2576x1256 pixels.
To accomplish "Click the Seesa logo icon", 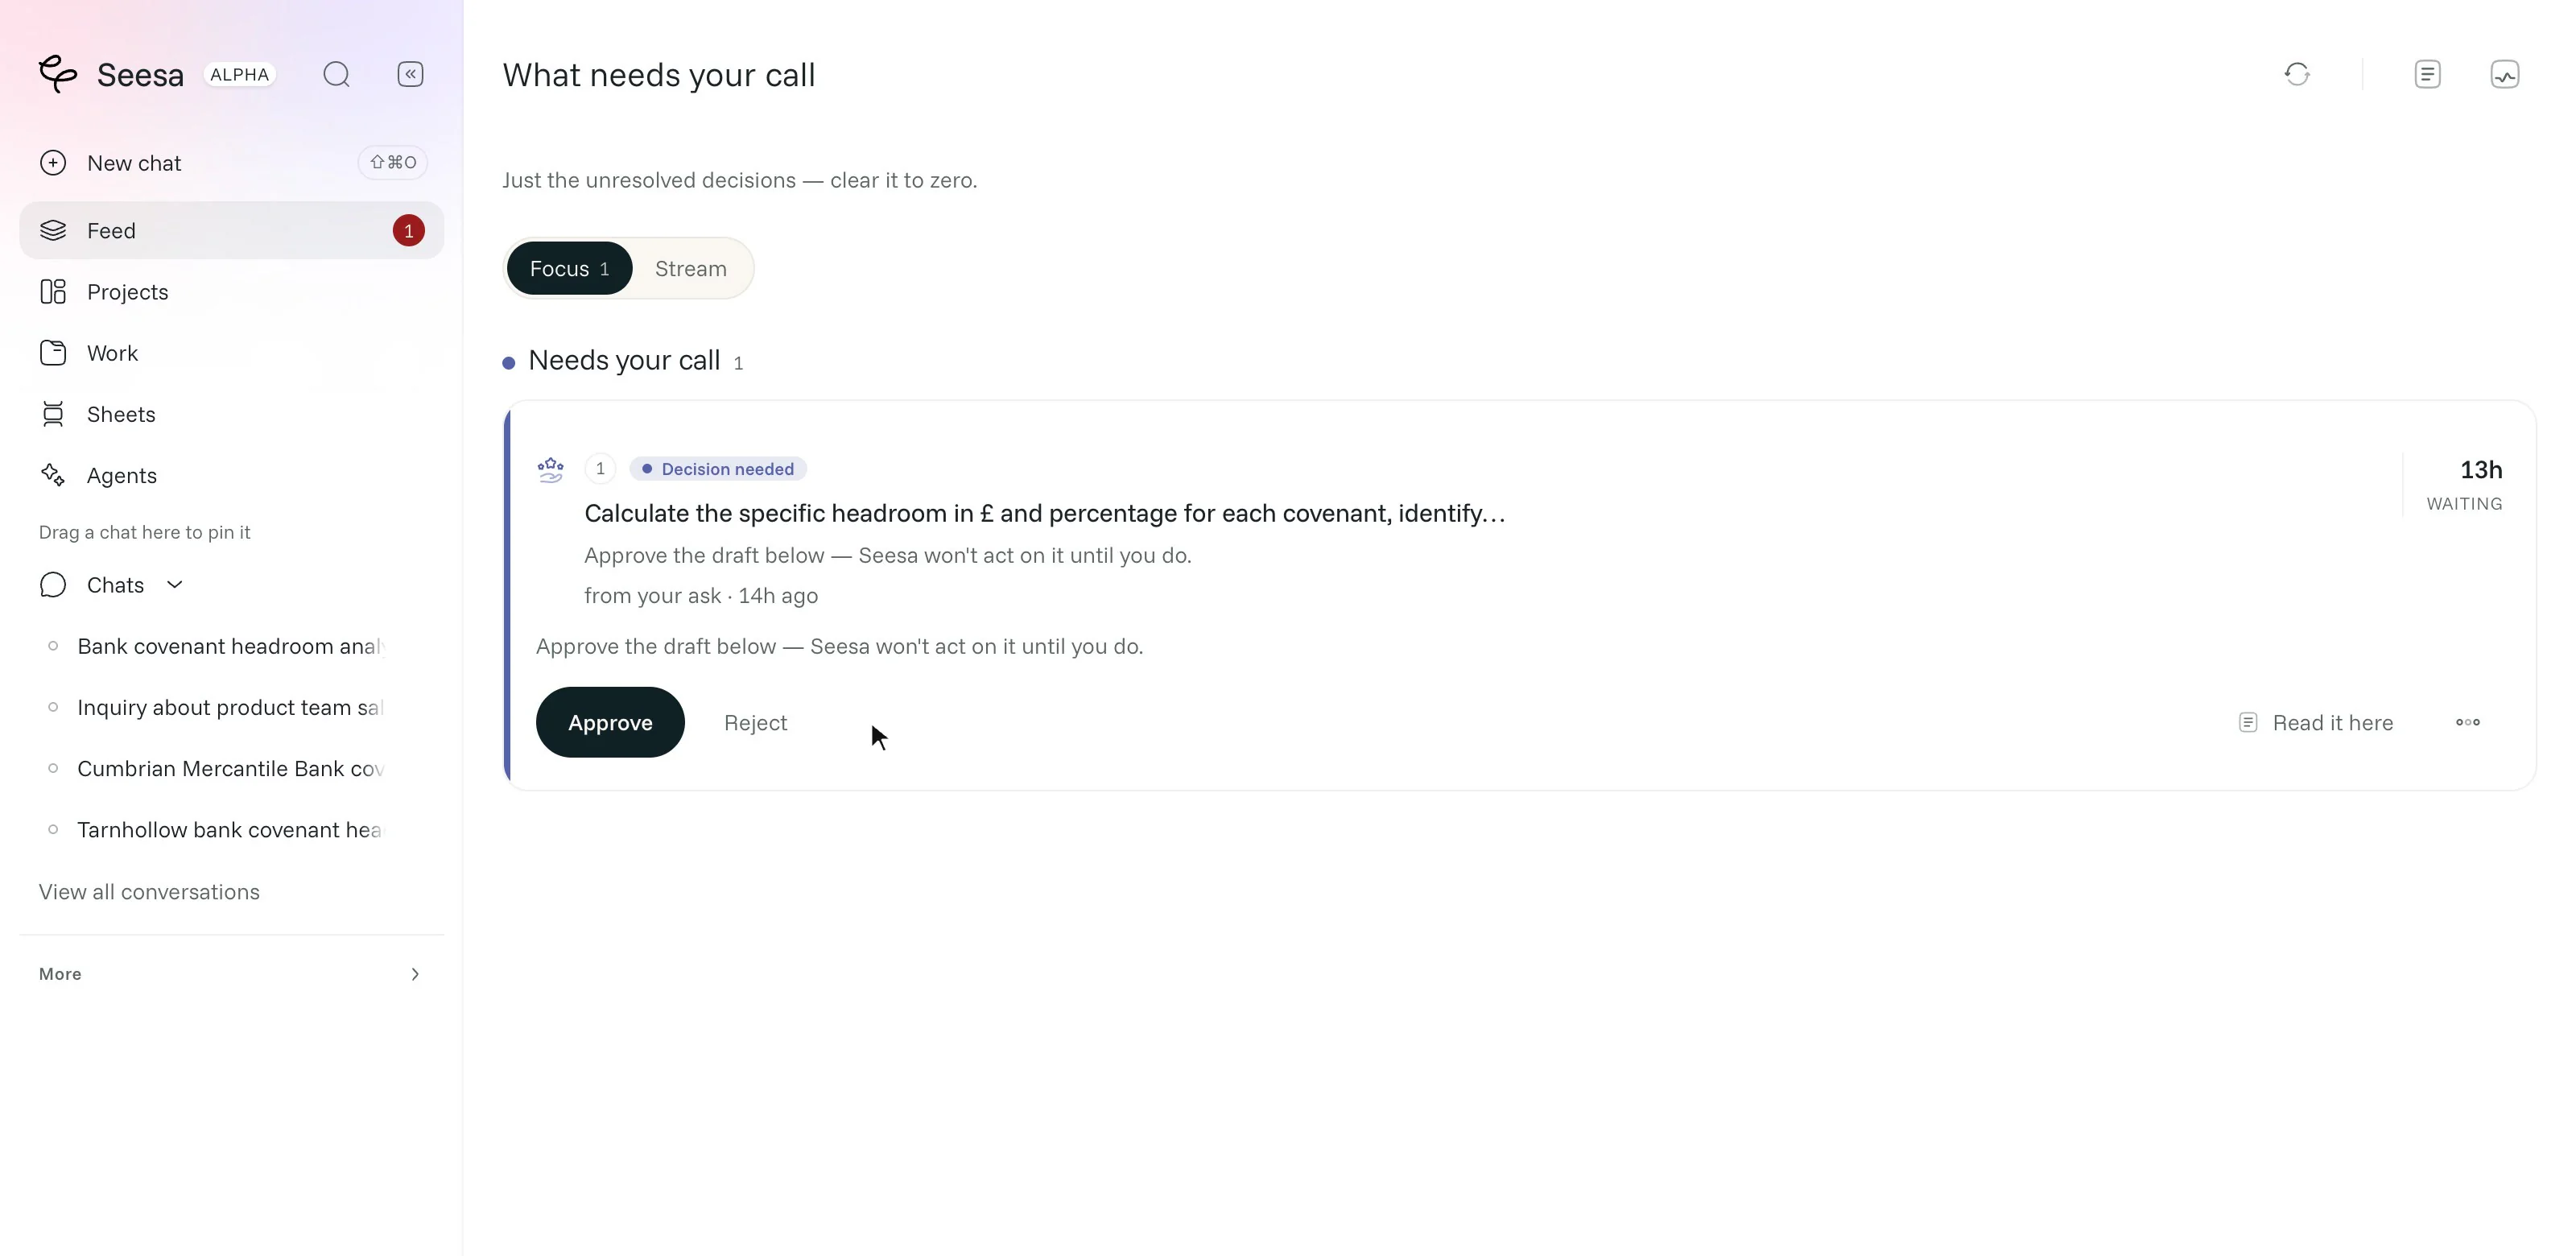I will [x=58, y=74].
